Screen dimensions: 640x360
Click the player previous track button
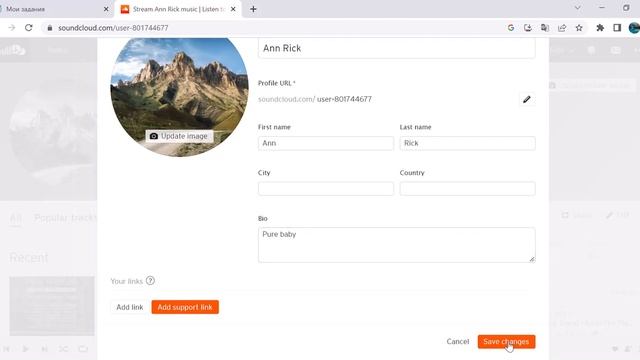coord(7,349)
